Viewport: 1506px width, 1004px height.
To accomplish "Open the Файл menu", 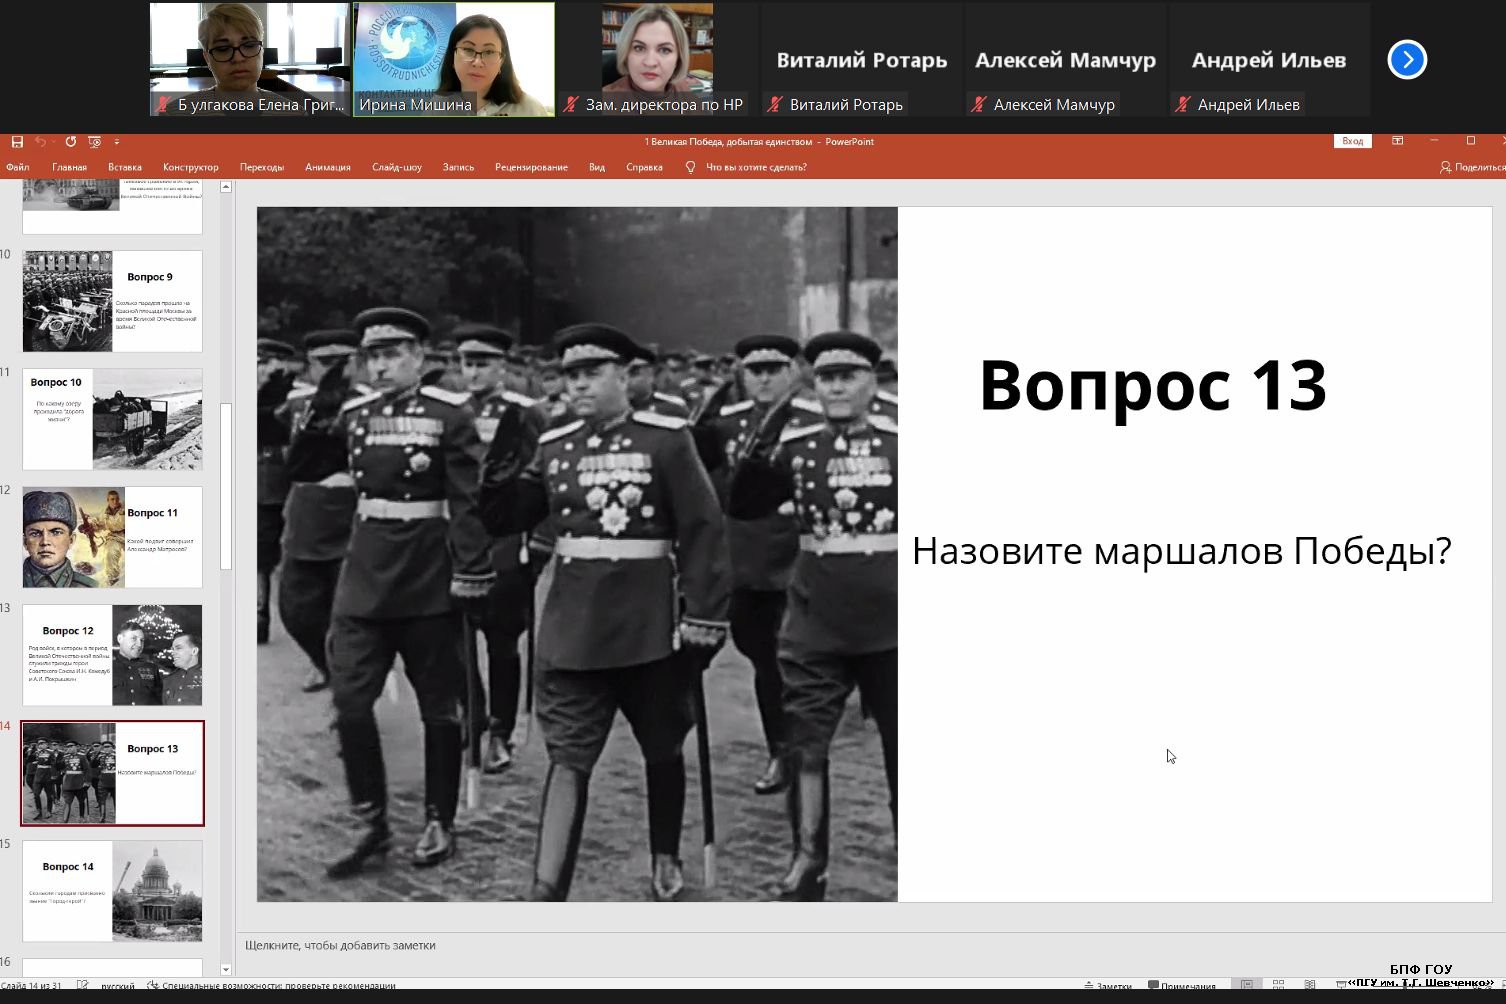I will pyautogui.click(x=18, y=167).
